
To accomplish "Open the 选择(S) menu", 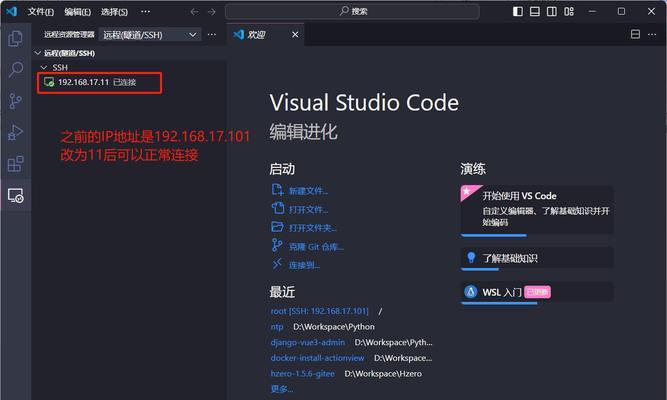I will [114, 11].
